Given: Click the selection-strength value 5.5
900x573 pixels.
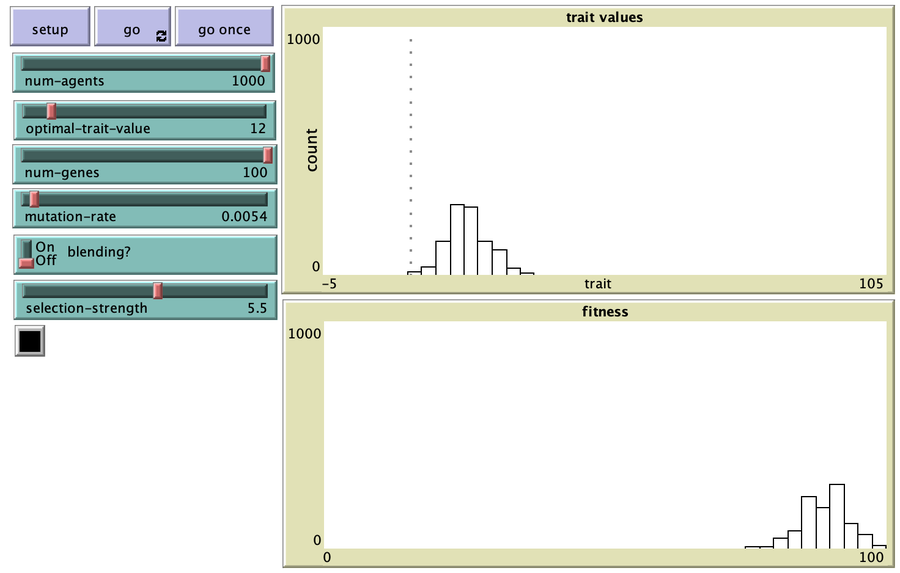Looking at the screenshot, I should coord(257,308).
